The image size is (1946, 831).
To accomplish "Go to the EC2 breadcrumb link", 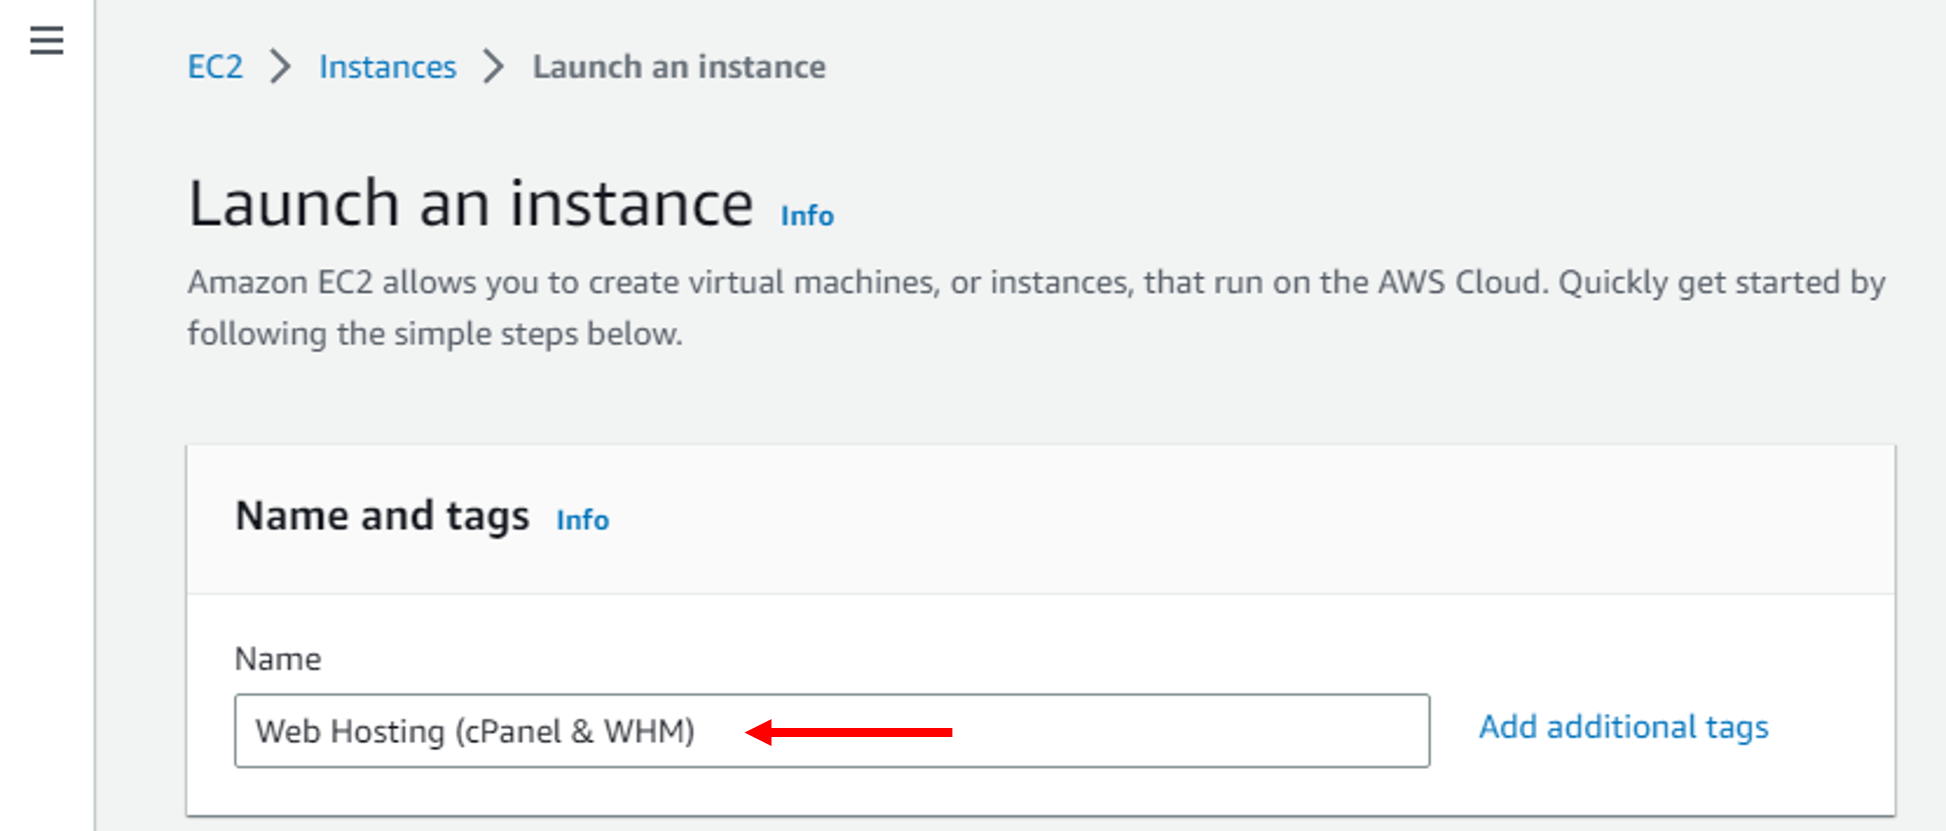I will pos(215,67).
